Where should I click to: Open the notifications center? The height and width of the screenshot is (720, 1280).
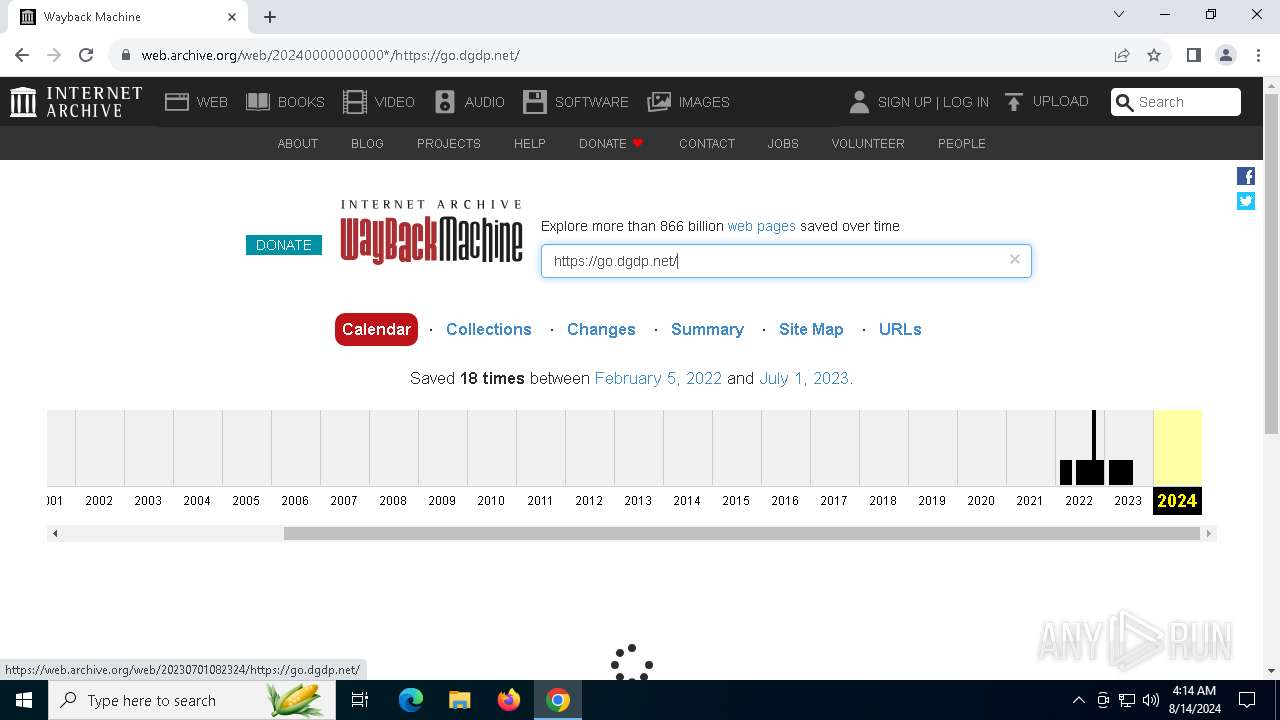(1247, 700)
